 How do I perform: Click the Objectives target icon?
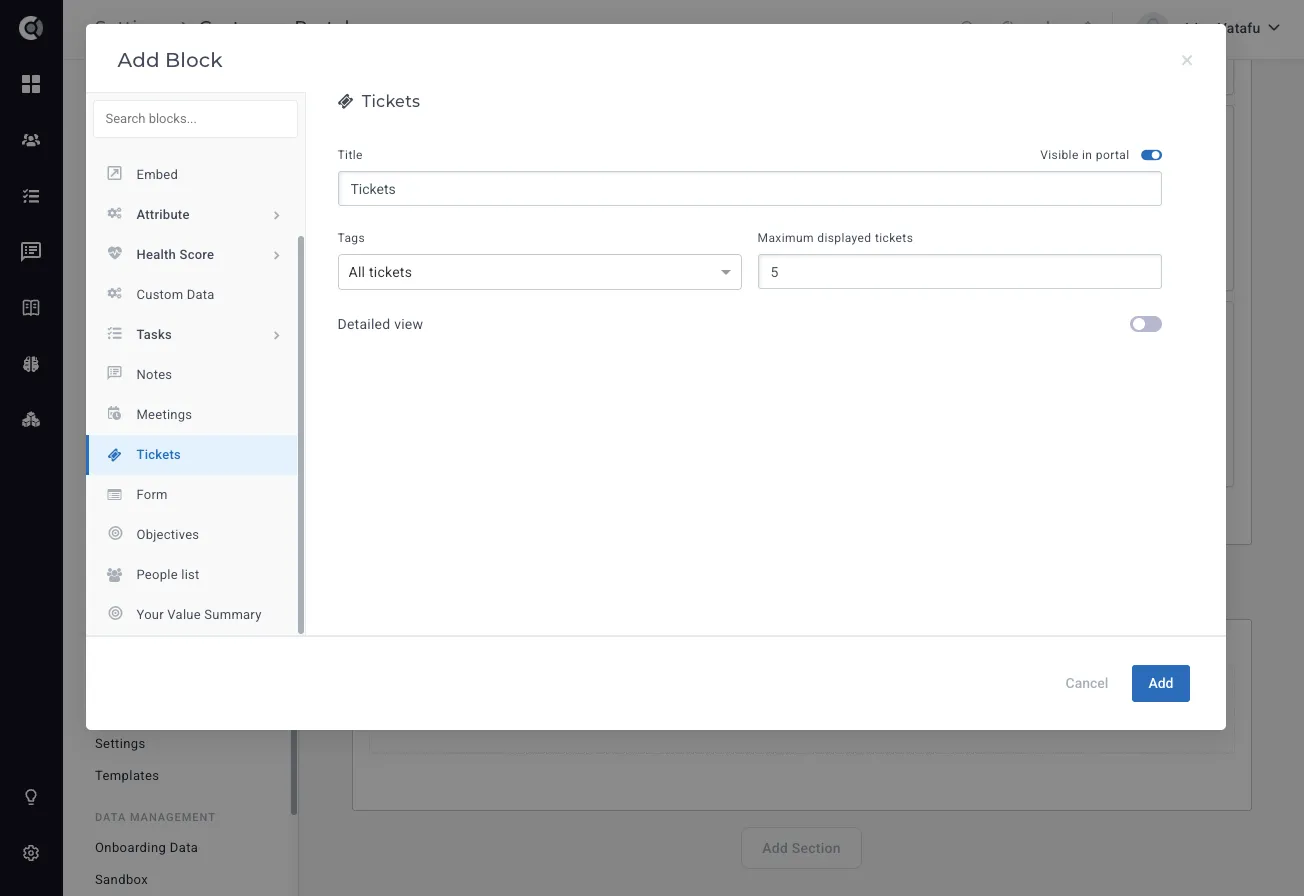coord(115,534)
